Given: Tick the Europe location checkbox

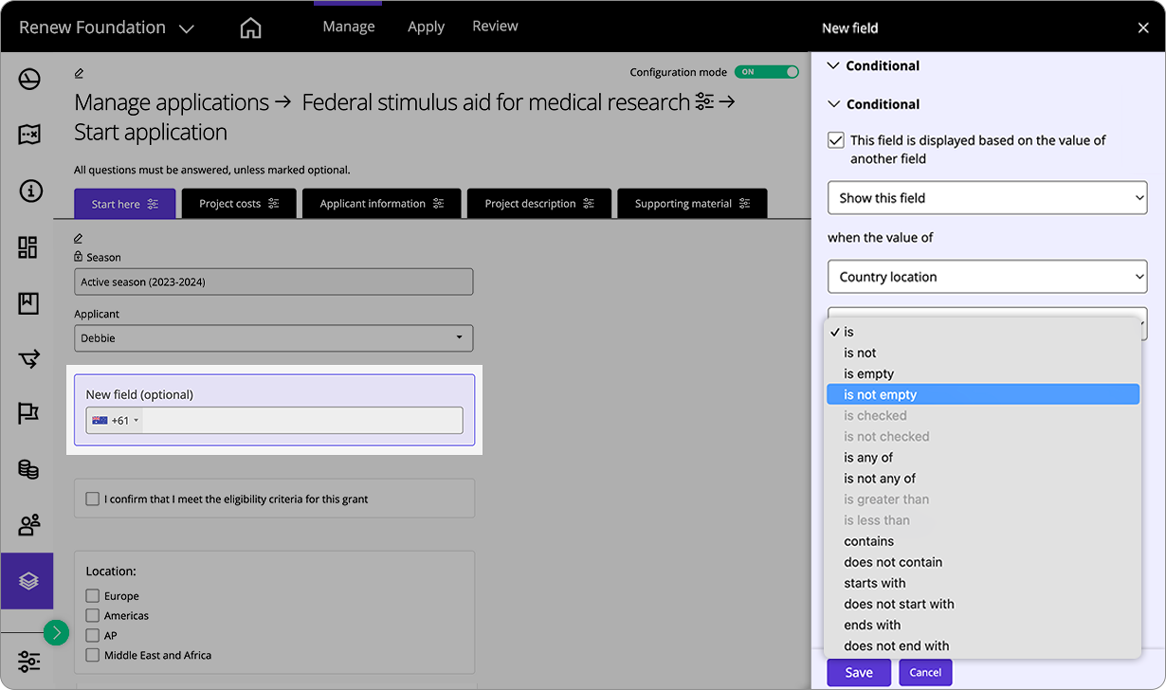Looking at the screenshot, I should tap(93, 596).
